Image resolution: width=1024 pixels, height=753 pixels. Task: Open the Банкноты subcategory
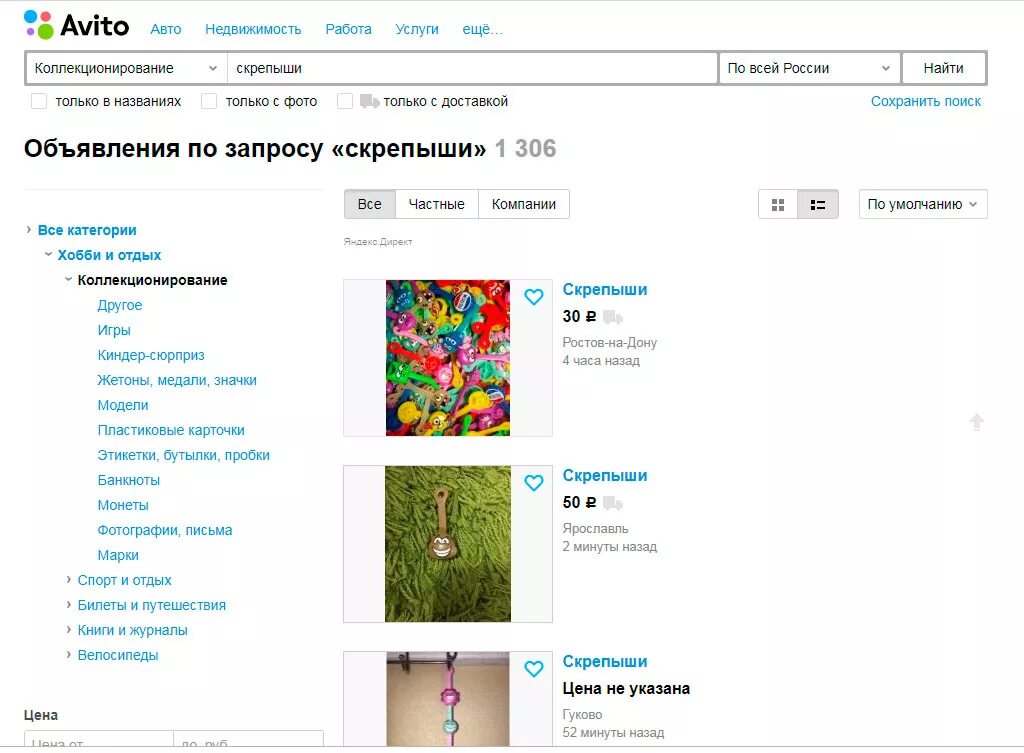click(129, 480)
